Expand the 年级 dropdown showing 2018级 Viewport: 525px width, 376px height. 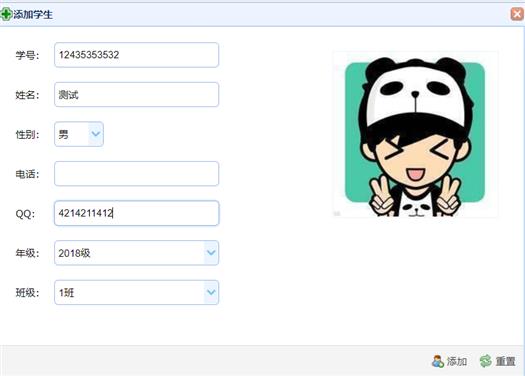[x=211, y=253]
